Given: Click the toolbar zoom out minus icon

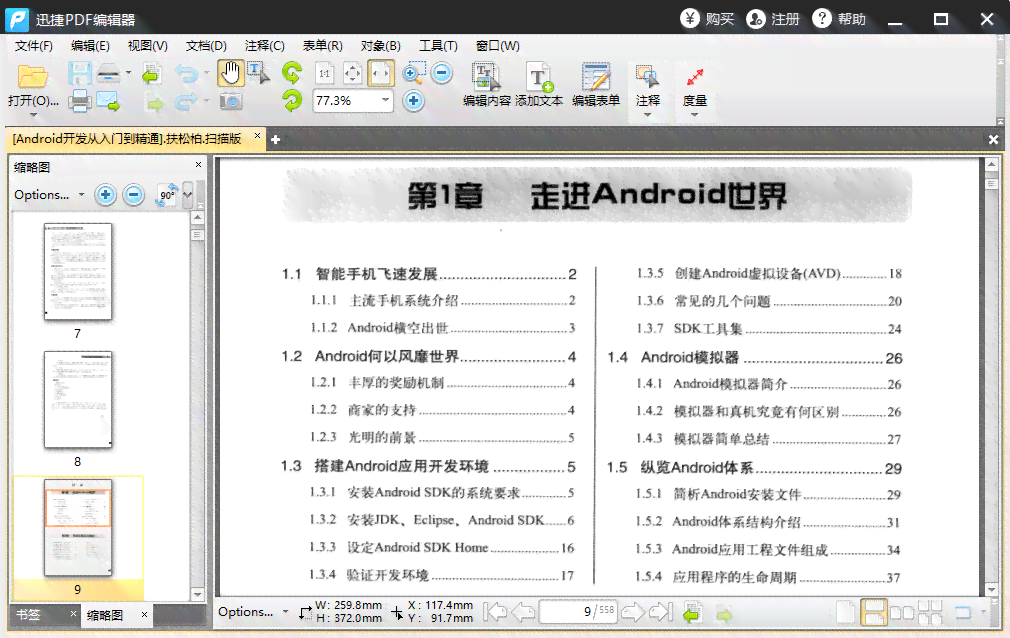Looking at the screenshot, I should pyautogui.click(x=442, y=73).
